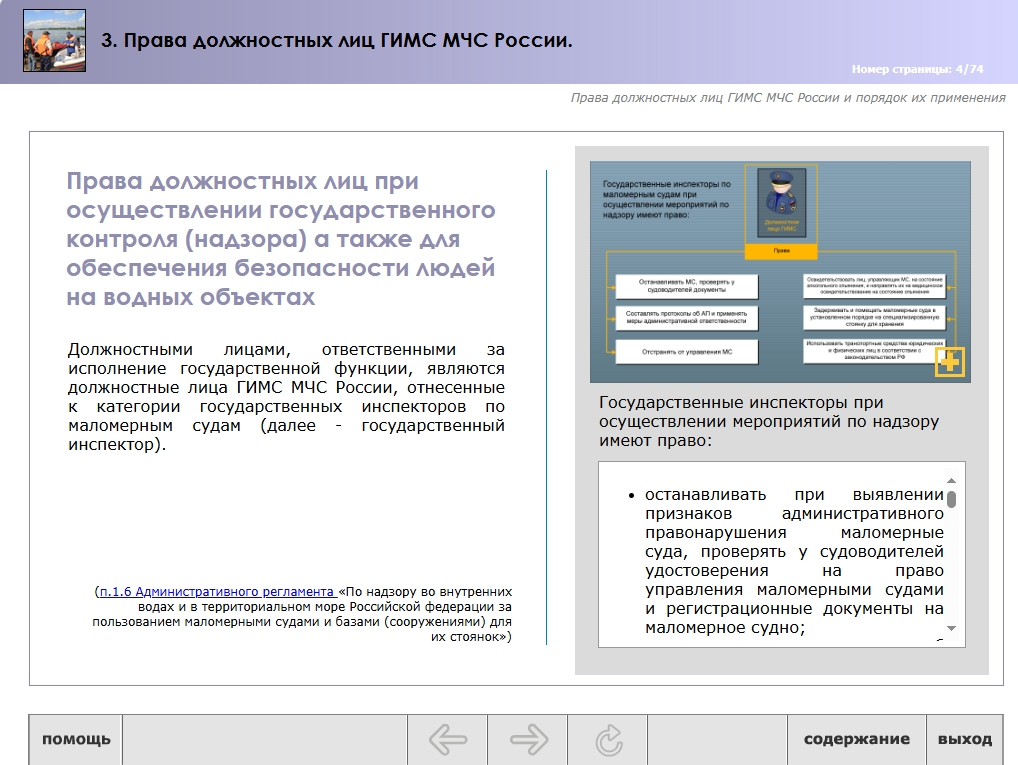Click the scrollbar thumb in rights list
This screenshot has height=765, width=1018.
coord(951,499)
